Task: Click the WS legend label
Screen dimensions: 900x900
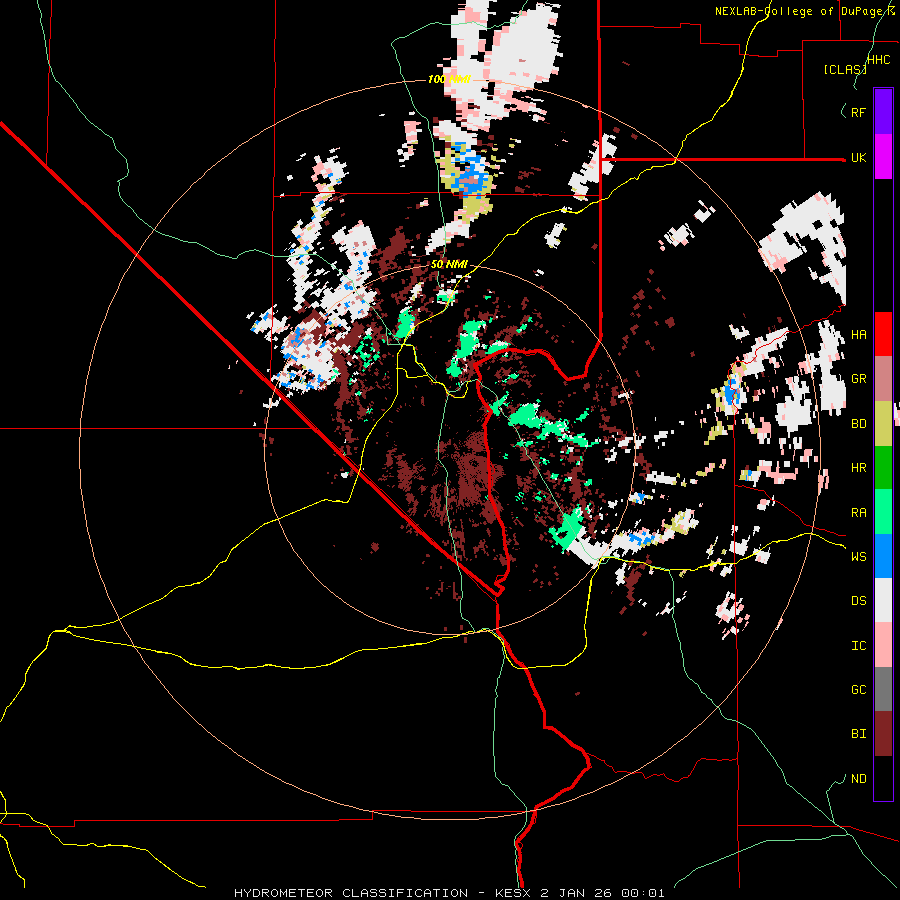Action: pos(858,557)
